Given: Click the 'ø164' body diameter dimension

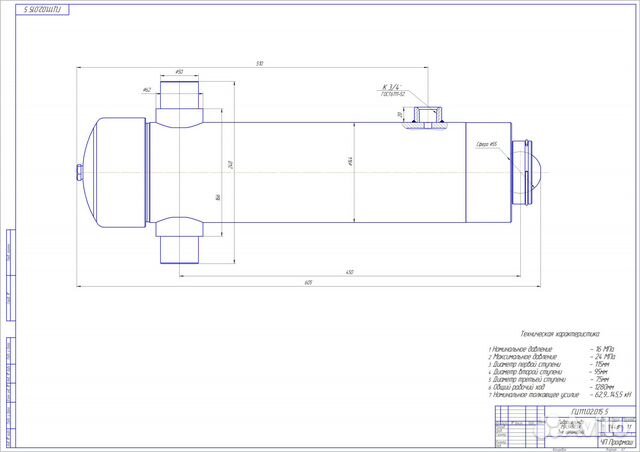Looking at the screenshot, I should 350,161.
